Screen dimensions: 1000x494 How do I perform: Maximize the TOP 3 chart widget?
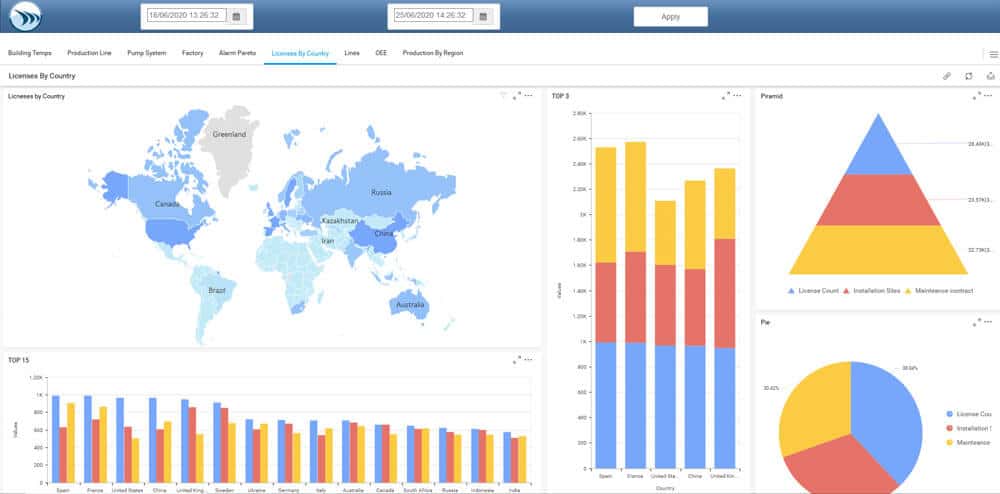point(724,96)
